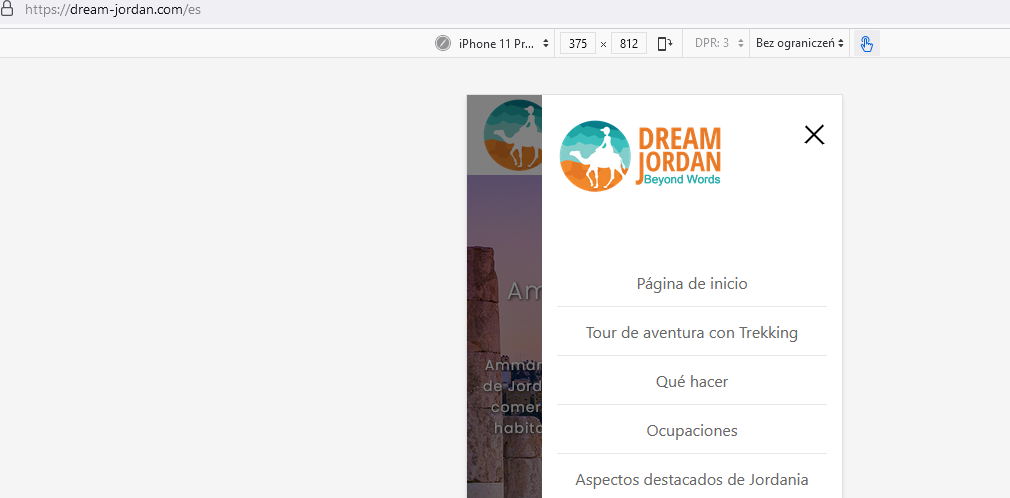Click the viewport height field 812

pos(629,44)
